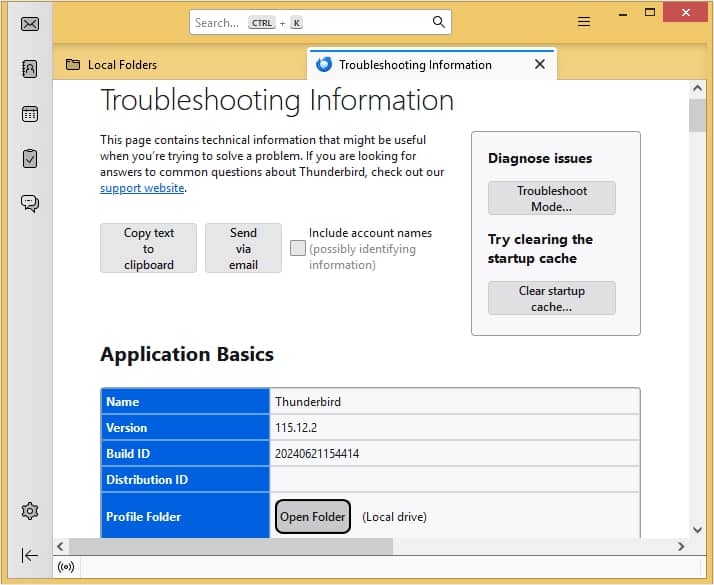
Task: Click the (Local drive) text
Action: point(394,517)
